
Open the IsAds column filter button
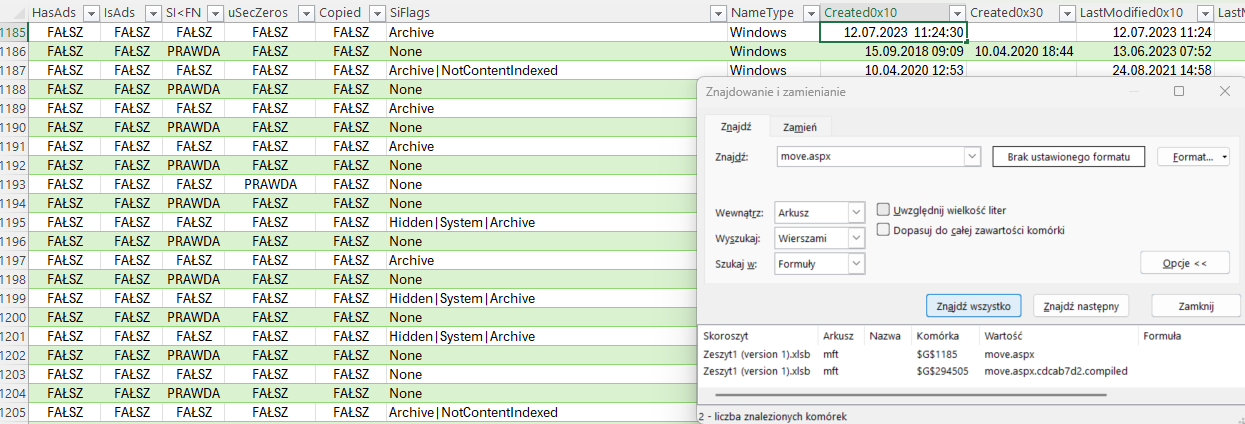[x=151, y=13]
